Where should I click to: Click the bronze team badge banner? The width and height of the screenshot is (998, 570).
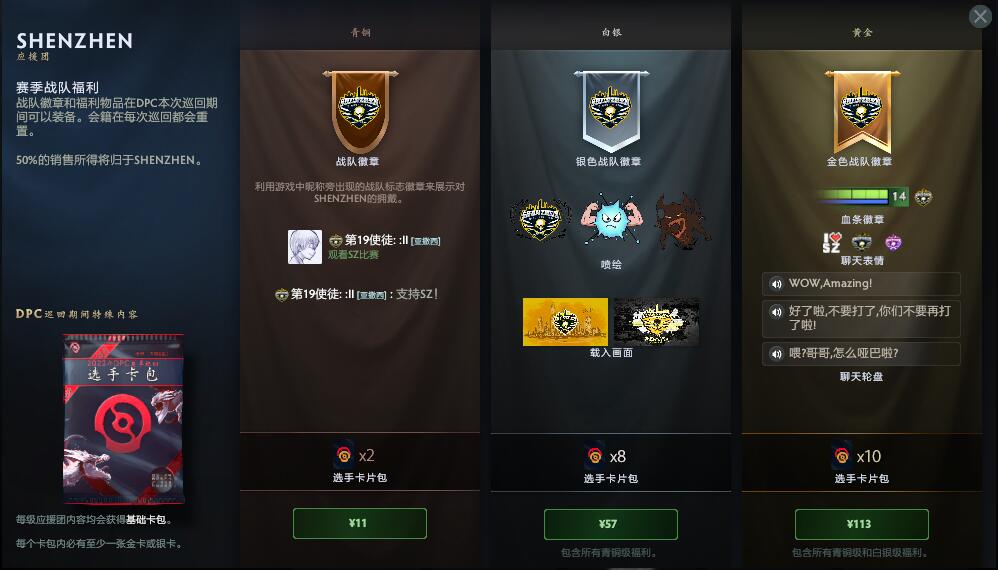point(360,111)
